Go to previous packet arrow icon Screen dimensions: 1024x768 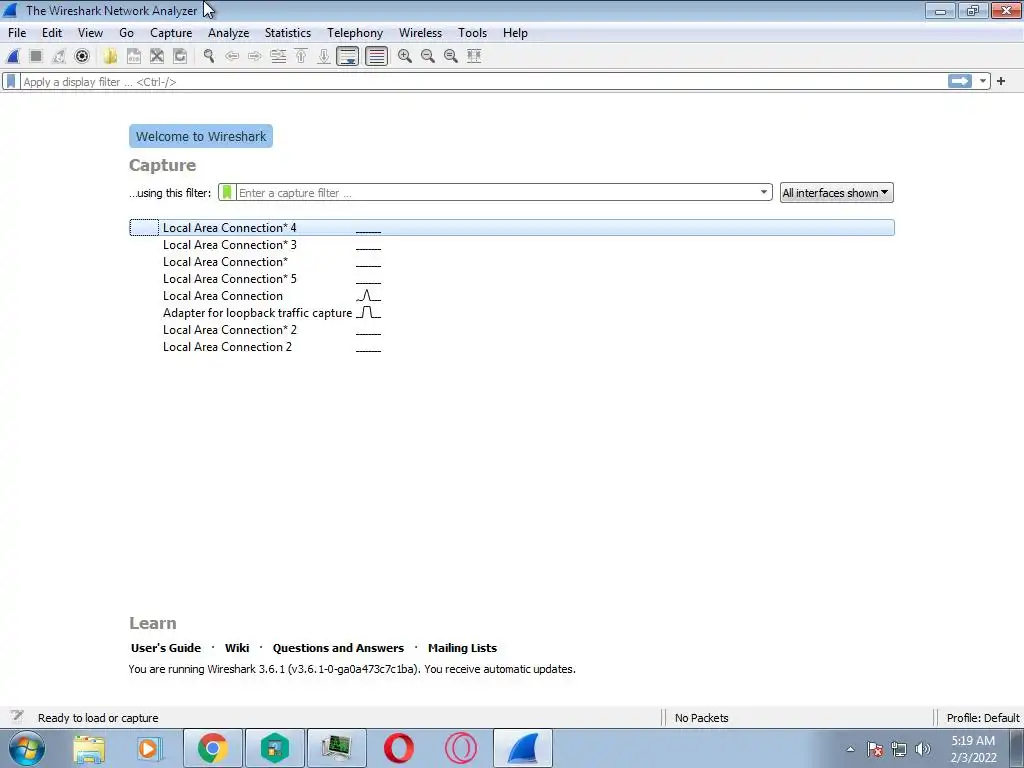tap(232, 56)
